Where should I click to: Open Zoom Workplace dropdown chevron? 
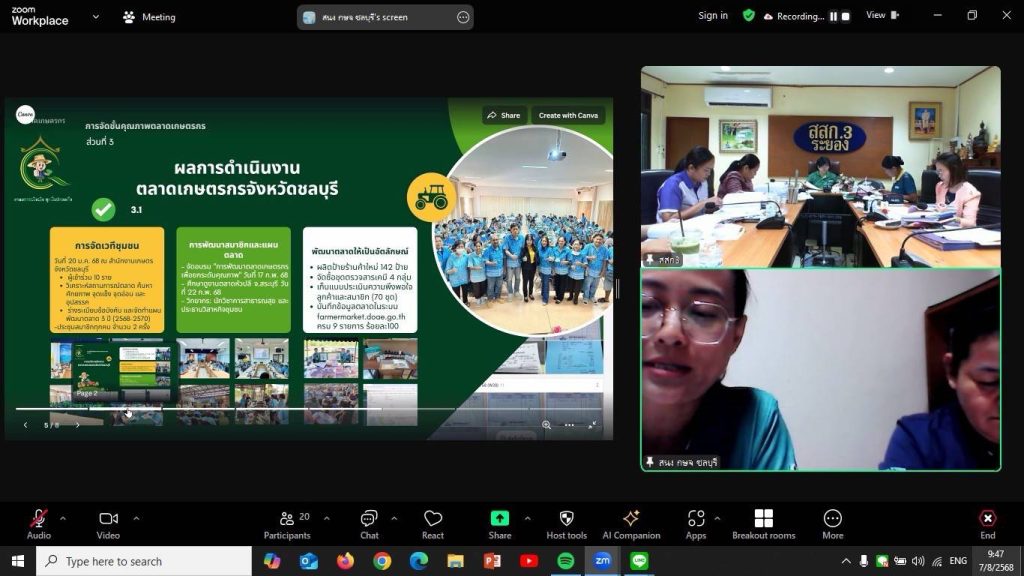[95, 17]
